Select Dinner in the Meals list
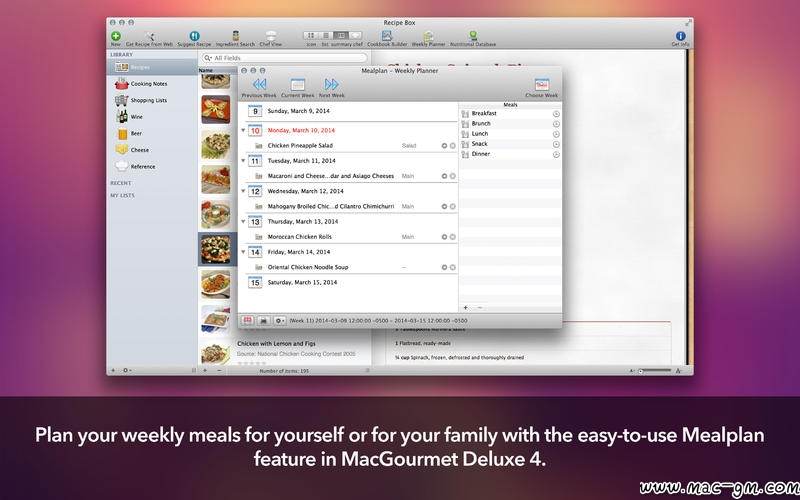 [x=510, y=154]
